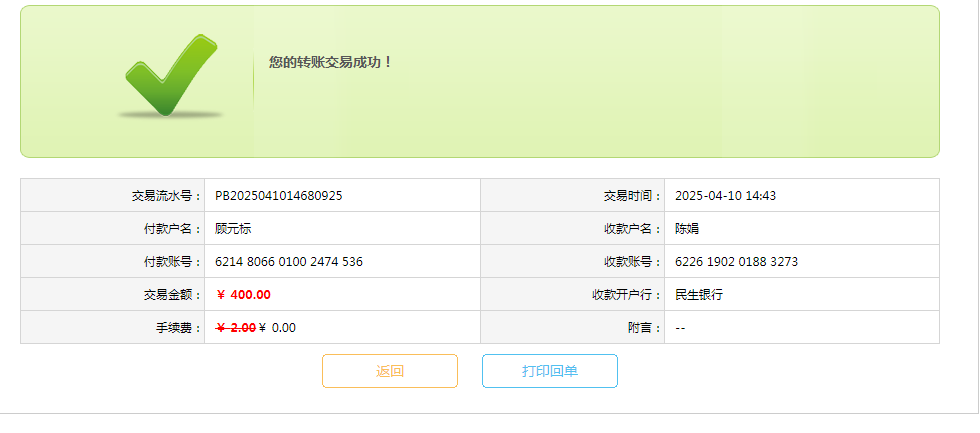Click the 收款开户行 label
The width and height of the screenshot is (980, 433).
[x=621, y=295]
